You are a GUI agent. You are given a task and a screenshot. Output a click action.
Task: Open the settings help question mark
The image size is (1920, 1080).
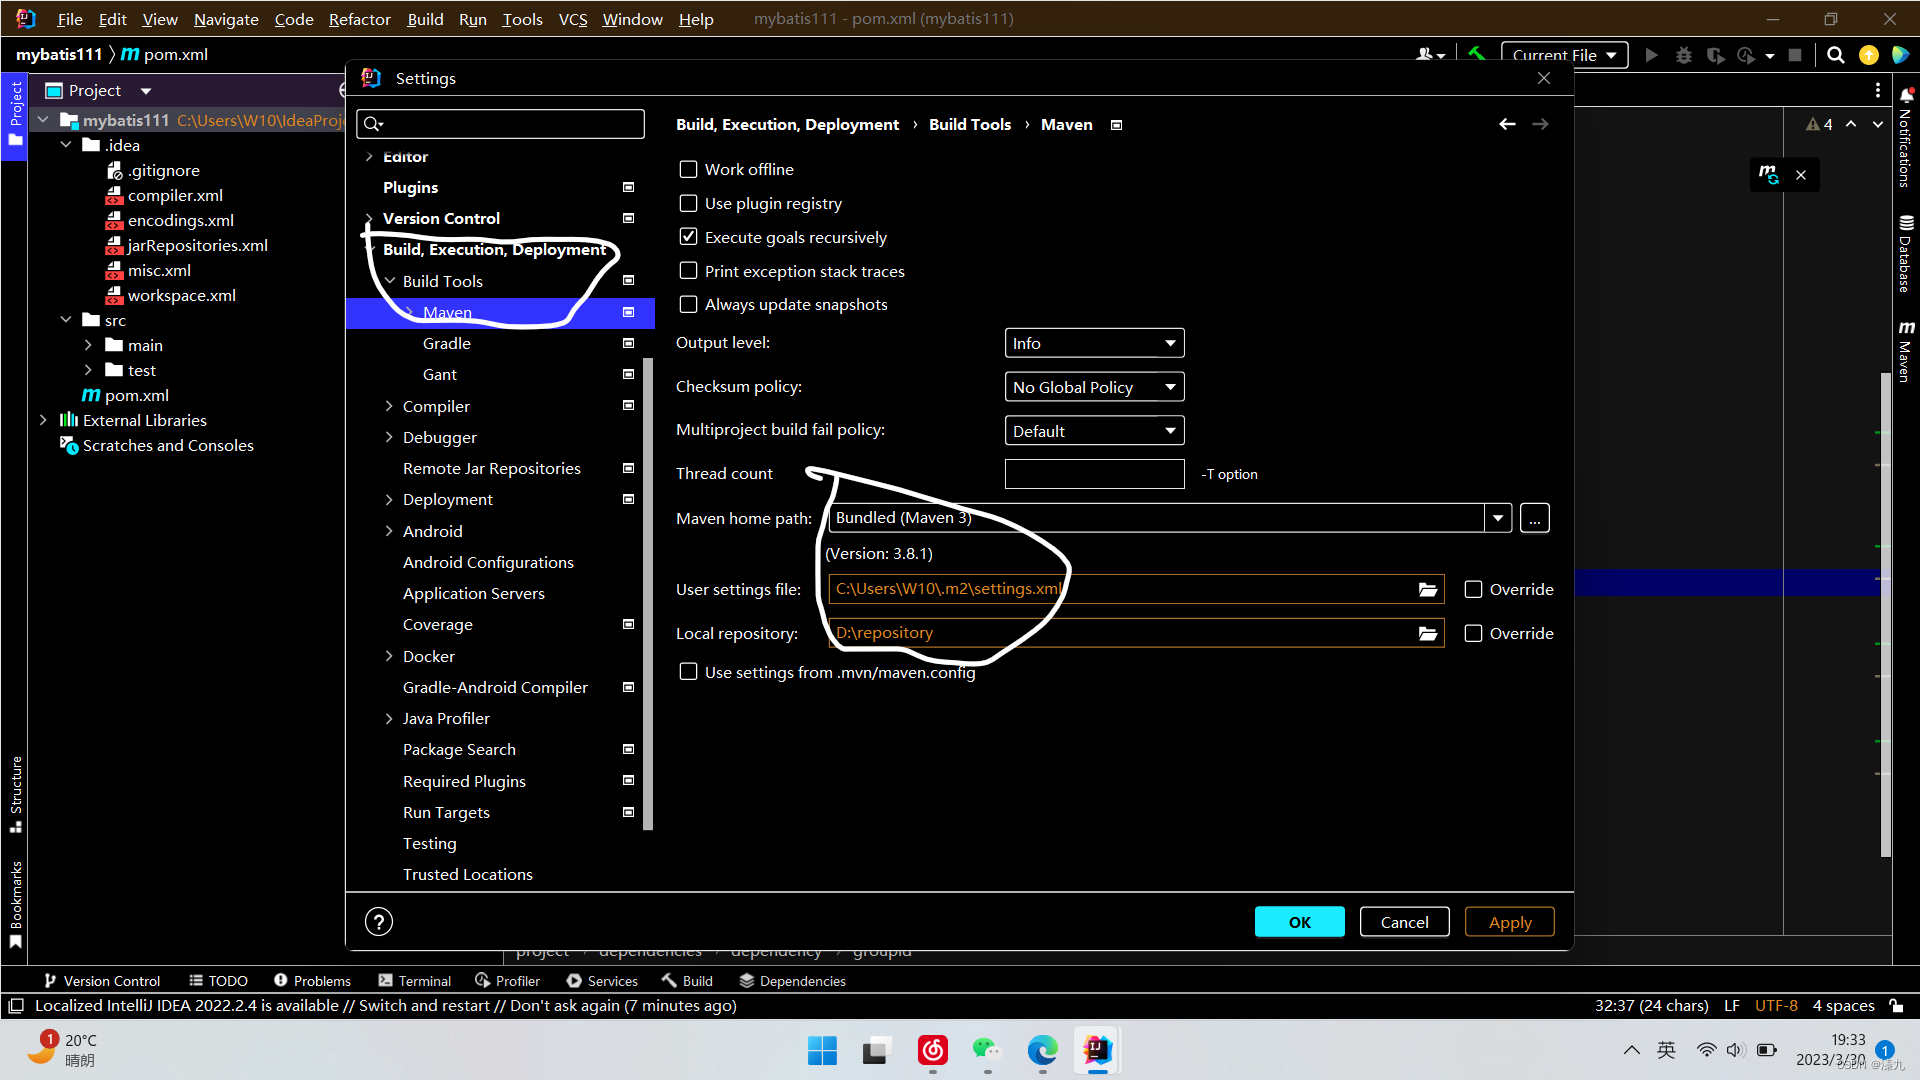click(379, 922)
